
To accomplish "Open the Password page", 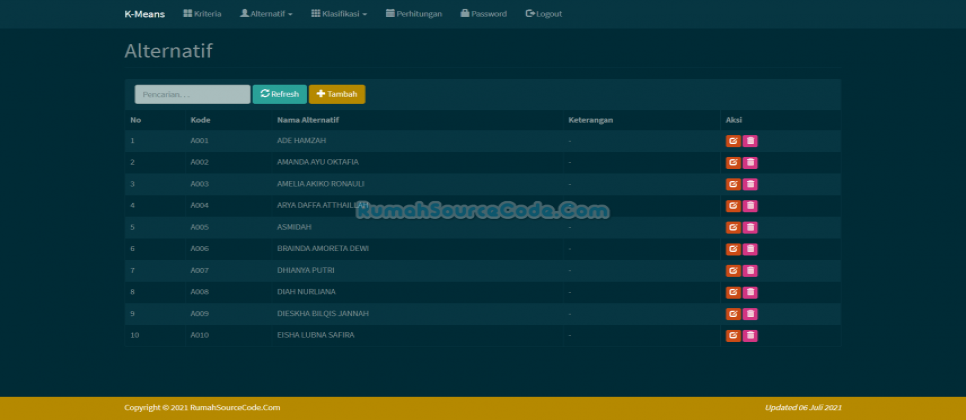I will click(484, 14).
